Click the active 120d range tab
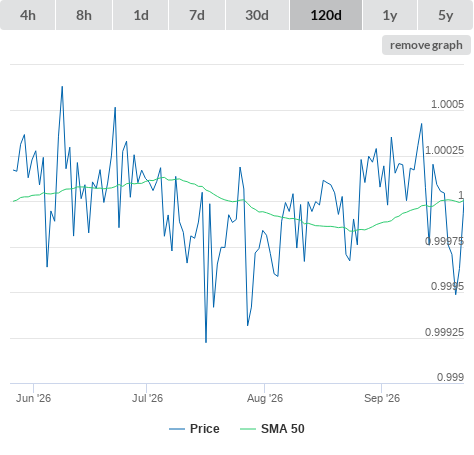This screenshot has height=455, width=474. coord(326,15)
